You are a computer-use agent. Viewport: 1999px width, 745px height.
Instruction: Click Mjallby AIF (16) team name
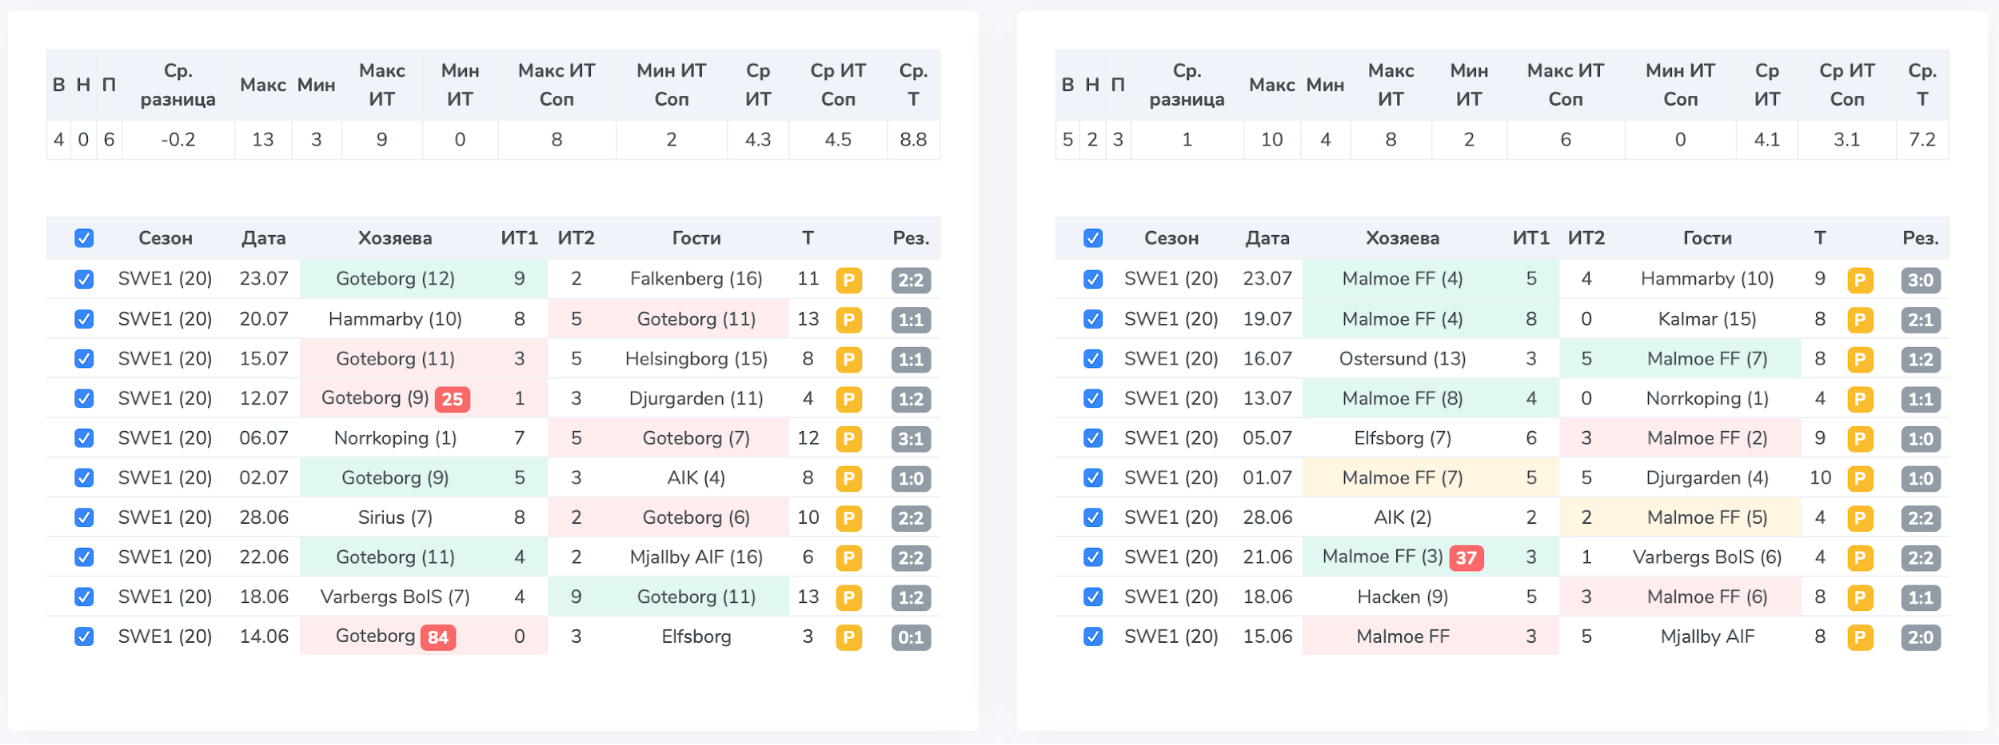pos(696,557)
